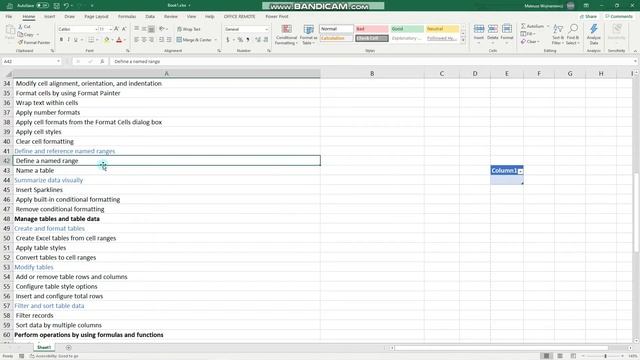Apply comma style
The width and height of the screenshot is (640, 360).
(248, 40)
